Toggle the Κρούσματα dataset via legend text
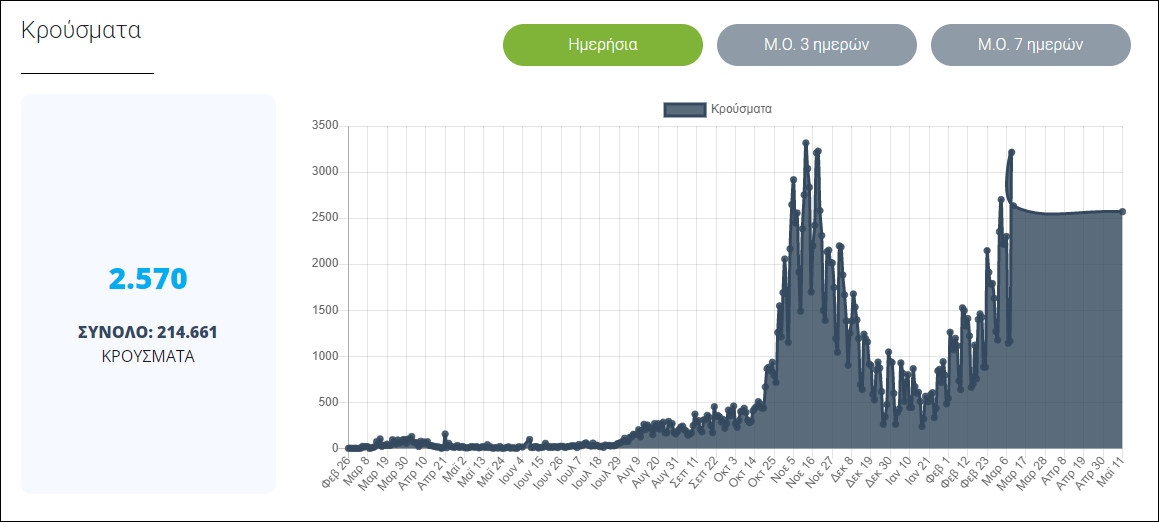This screenshot has width=1159, height=522. [x=740, y=109]
